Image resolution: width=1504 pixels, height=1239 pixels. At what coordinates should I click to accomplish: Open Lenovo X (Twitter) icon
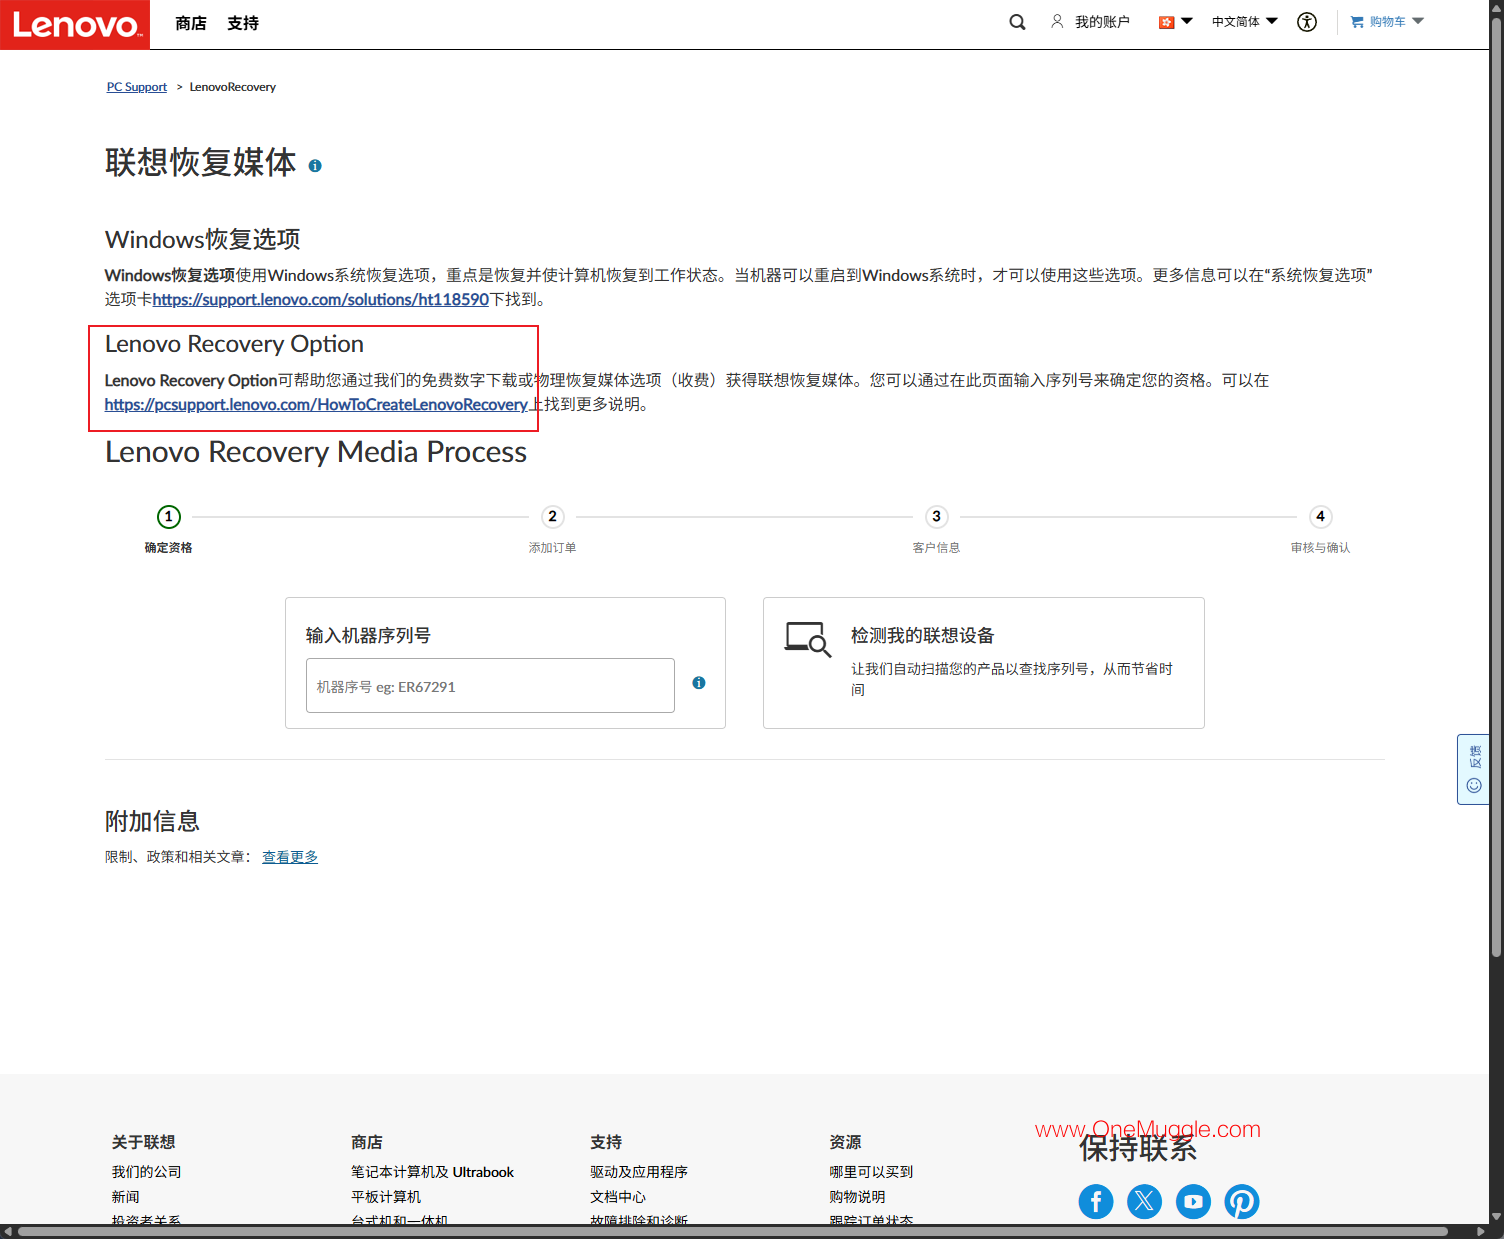tap(1145, 1201)
